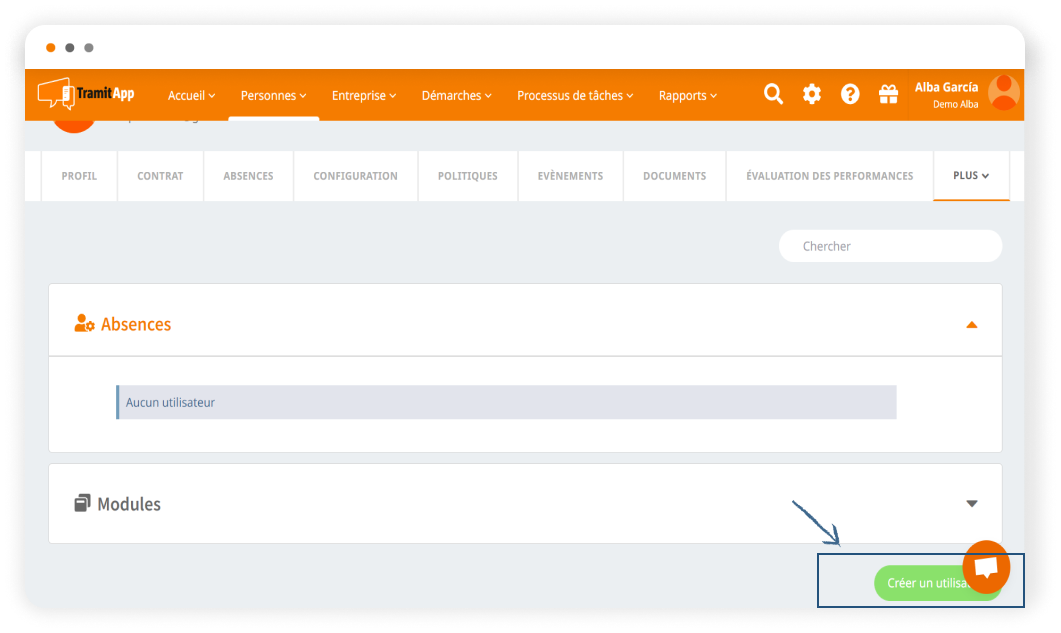Image resolution: width=1061 pixels, height=633 pixels.
Task: Switch to the CONTRAT tab
Action: pyautogui.click(x=160, y=176)
